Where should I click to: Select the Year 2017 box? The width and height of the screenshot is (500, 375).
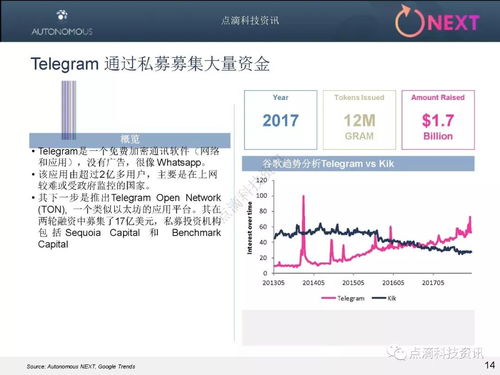pyautogui.click(x=281, y=120)
